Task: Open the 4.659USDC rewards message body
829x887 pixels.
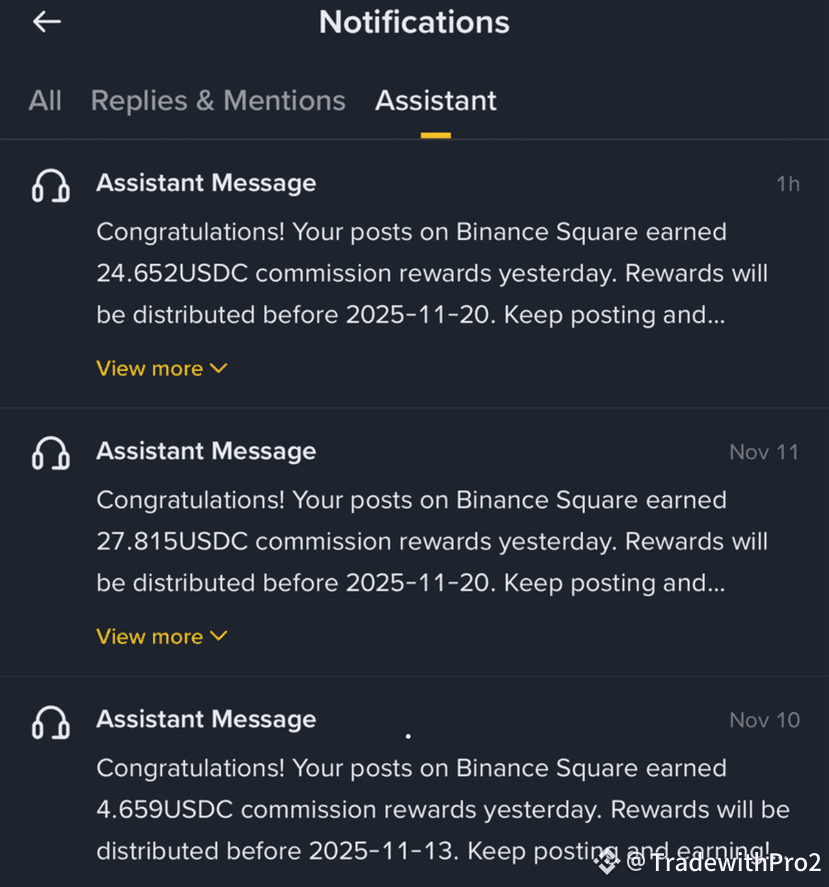Action: [x=430, y=809]
